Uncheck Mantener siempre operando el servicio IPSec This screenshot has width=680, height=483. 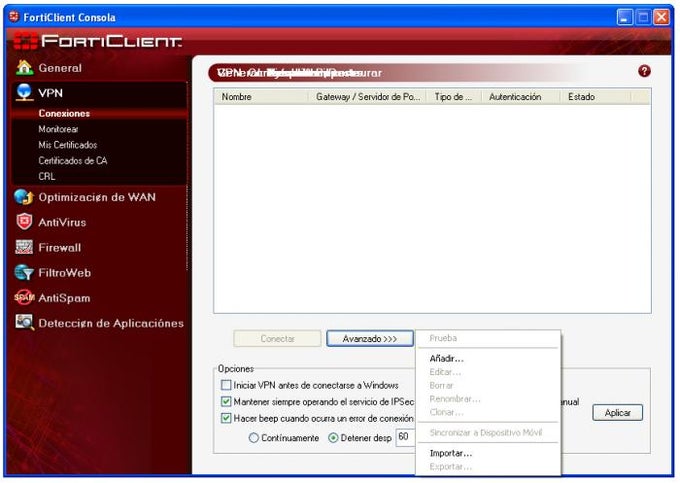pos(226,401)
